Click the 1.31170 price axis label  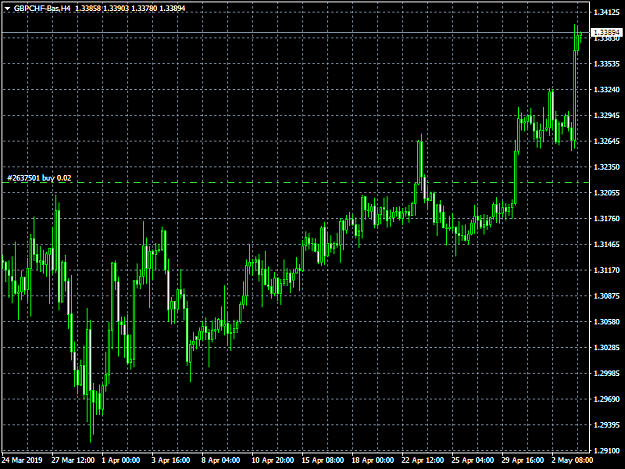pos(607,270)
